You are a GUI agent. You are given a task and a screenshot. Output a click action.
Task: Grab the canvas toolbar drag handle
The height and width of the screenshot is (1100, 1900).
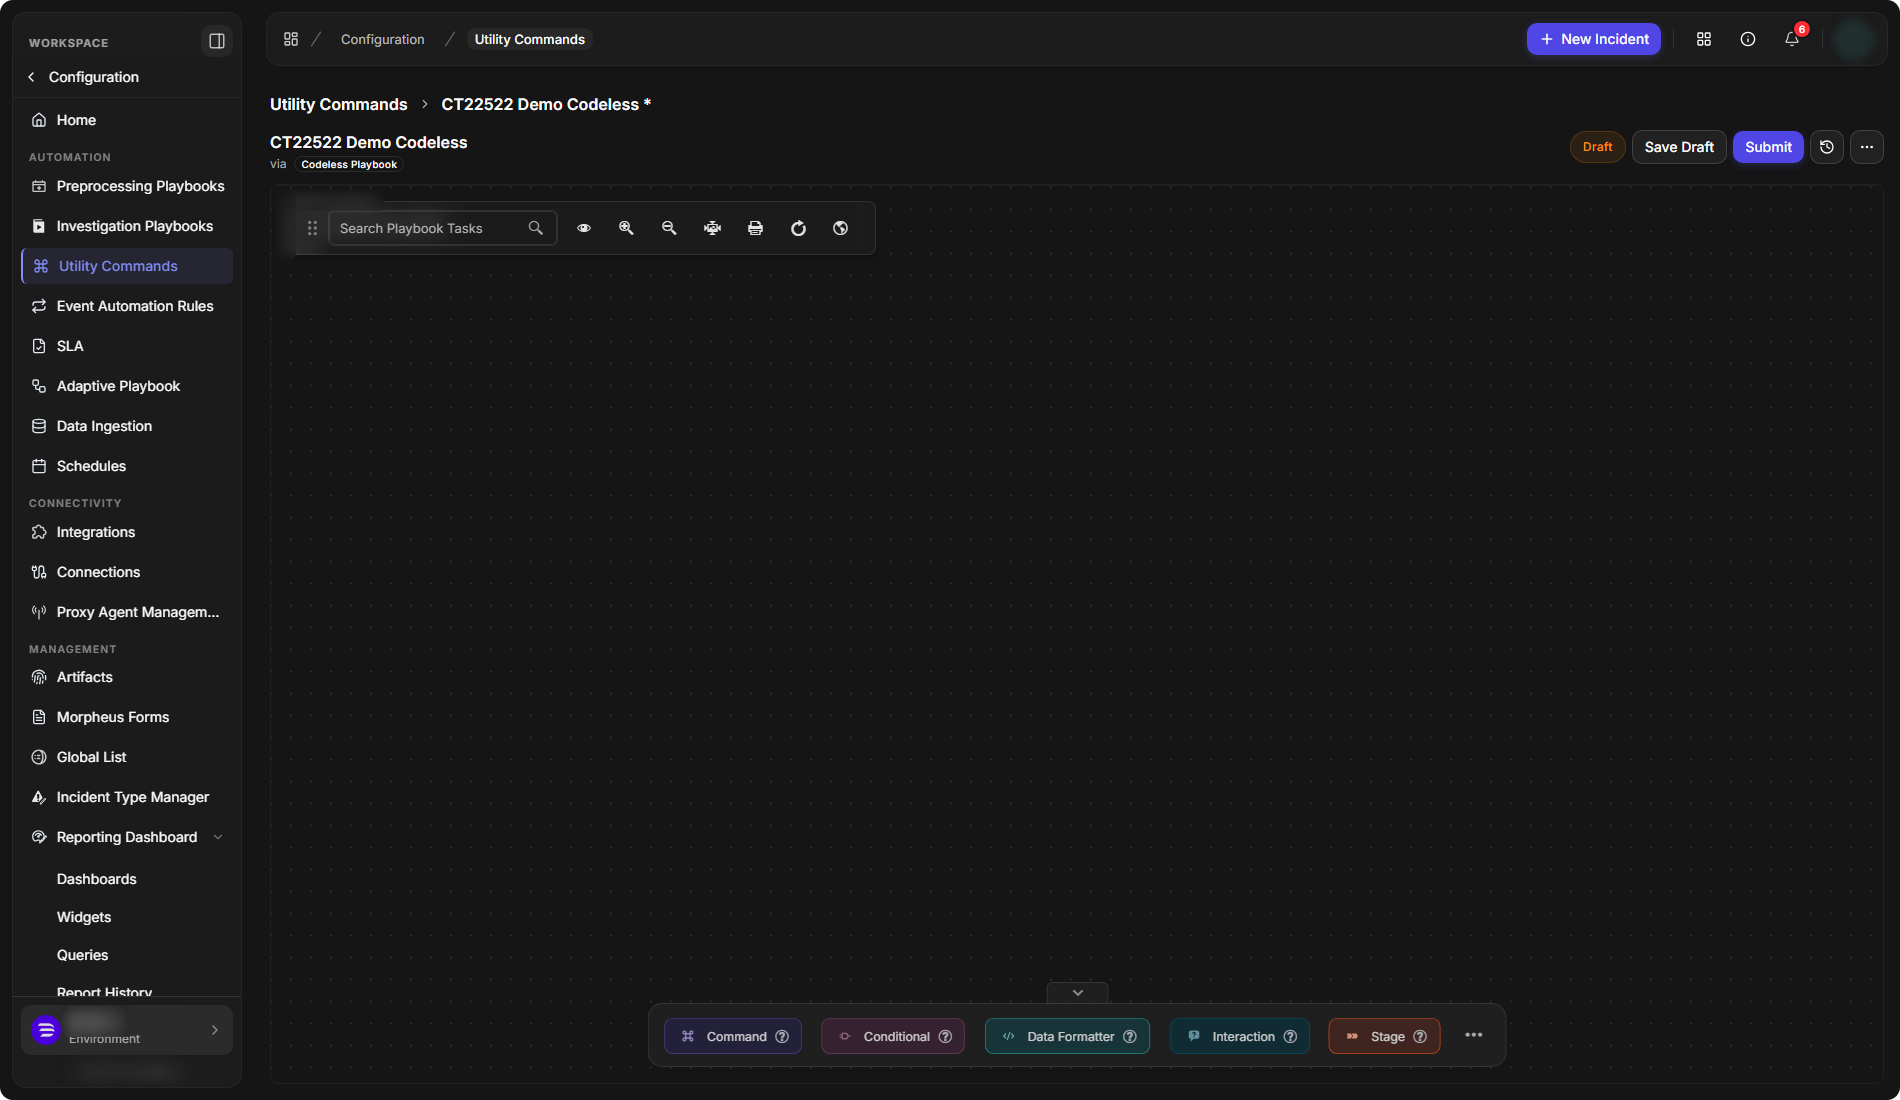click(x=312, y=228)
